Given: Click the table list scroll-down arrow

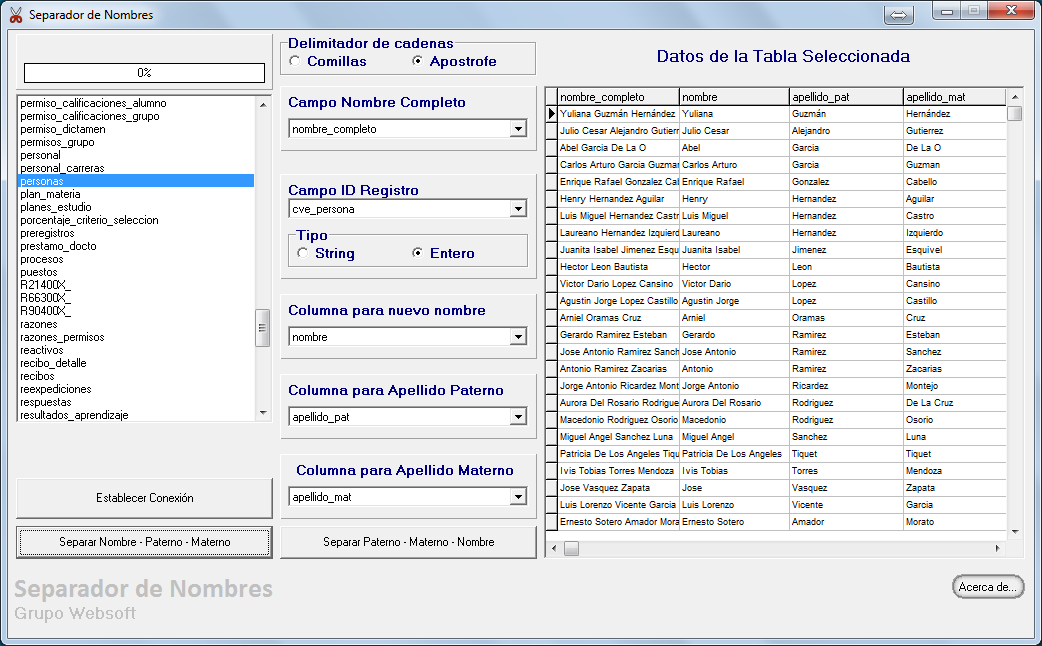Looking at the screenshot, I should click(x=262, y=413).
